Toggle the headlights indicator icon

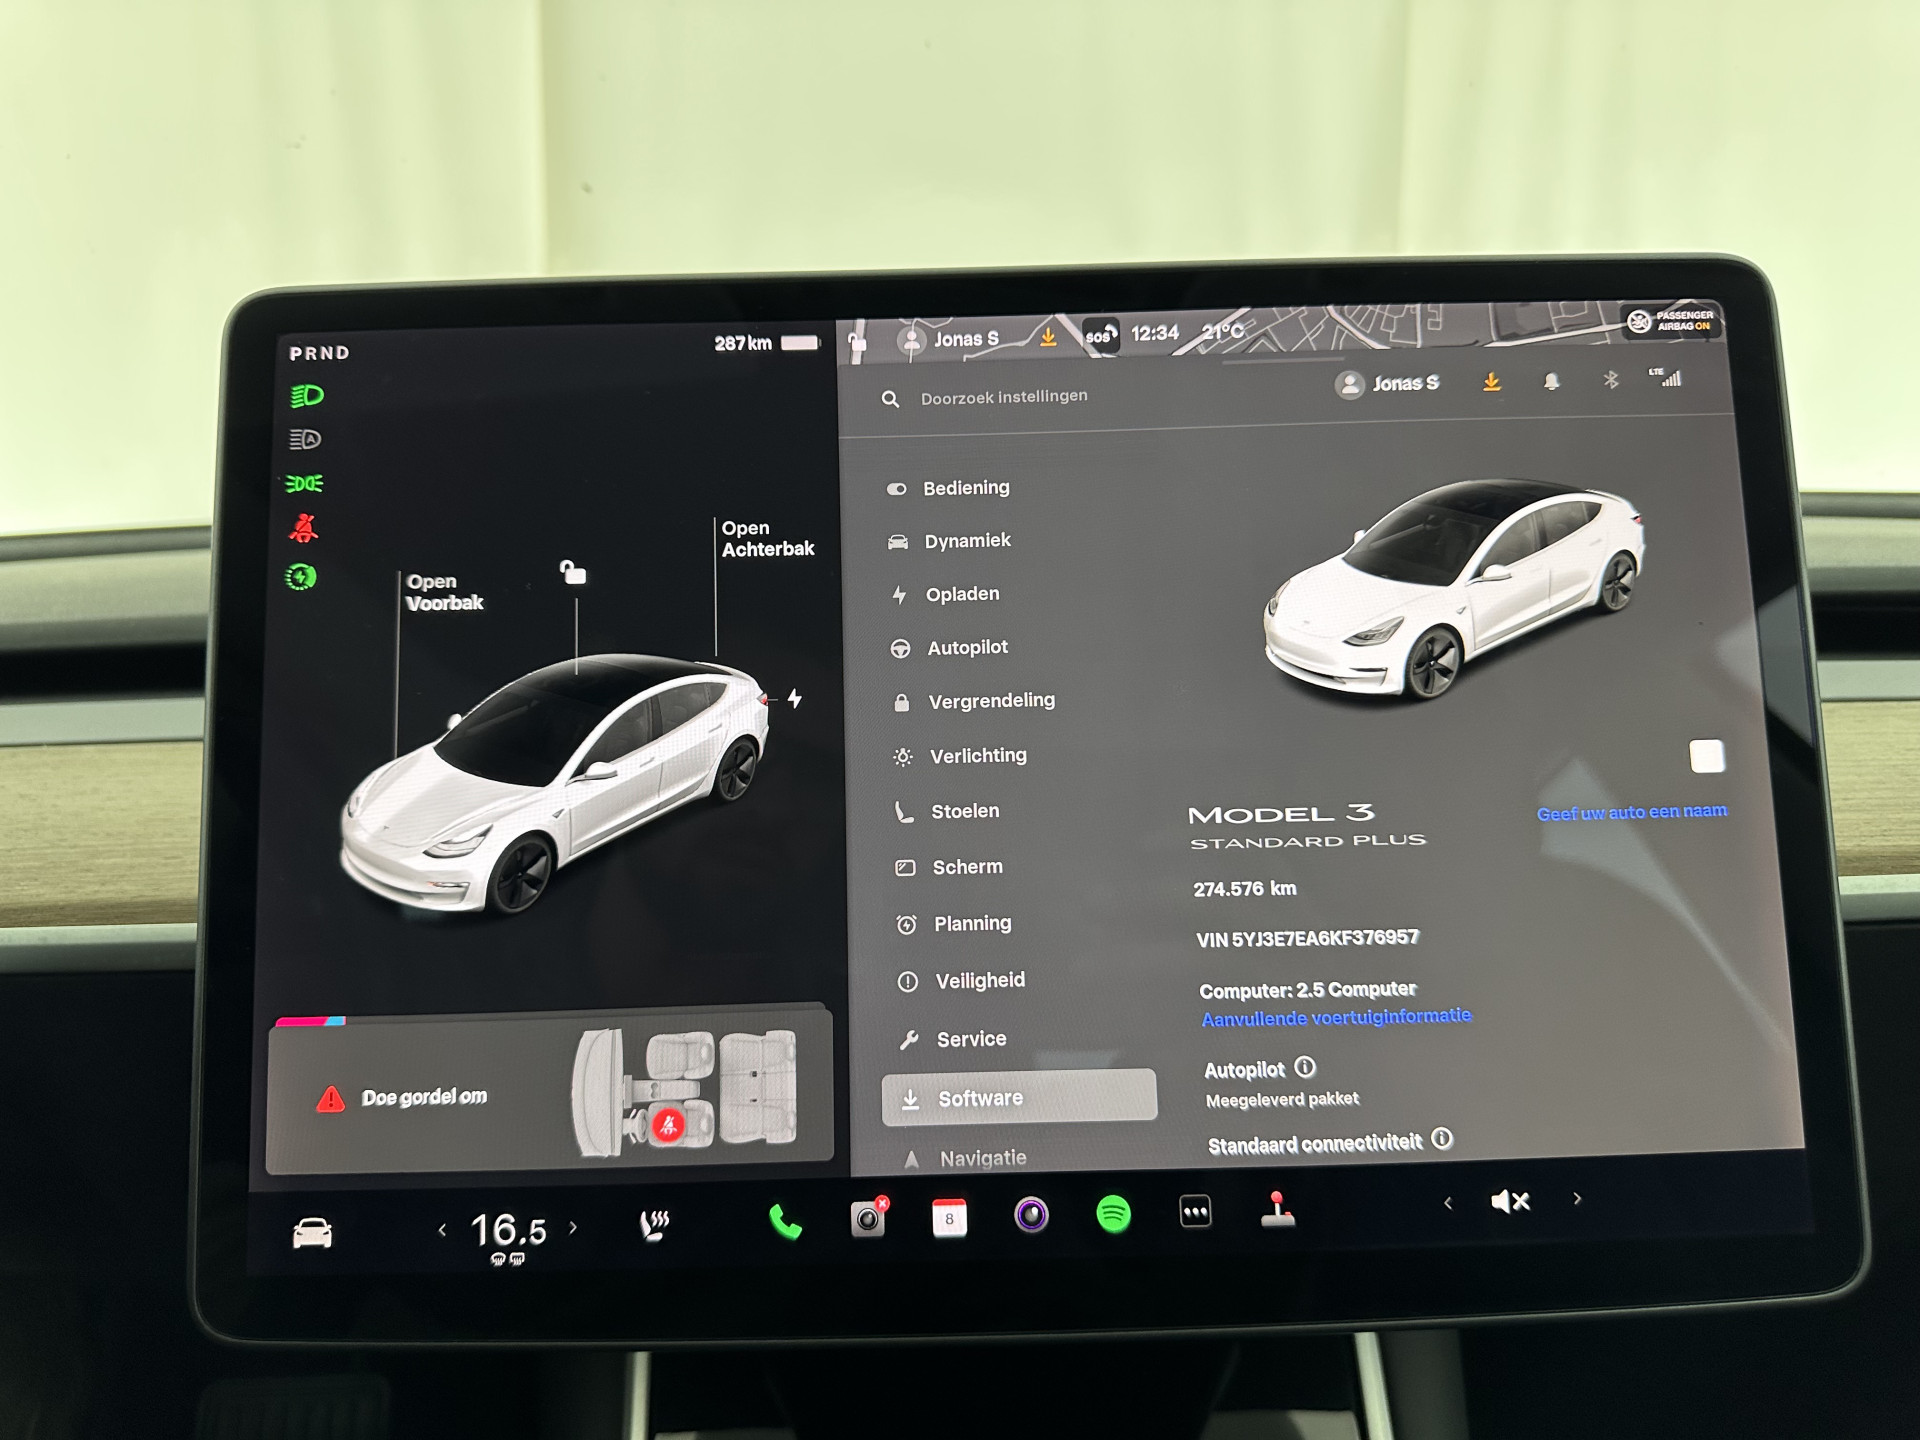pyautogui.click(x=307, y=396)
